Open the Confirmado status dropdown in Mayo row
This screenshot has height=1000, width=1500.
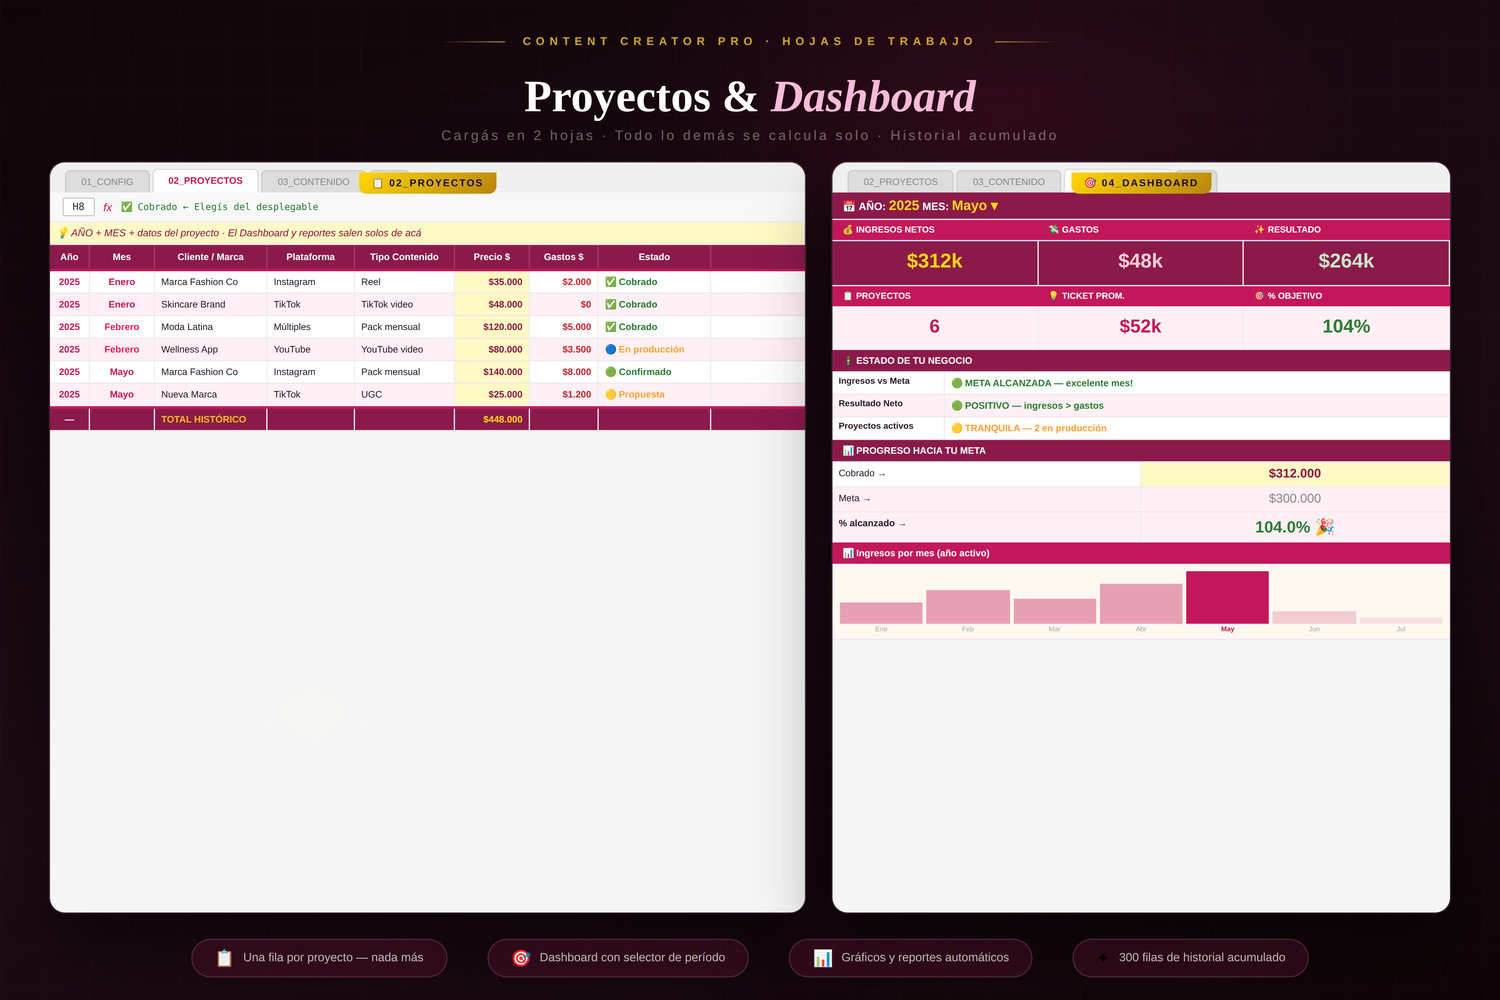[x=654, y=372]
